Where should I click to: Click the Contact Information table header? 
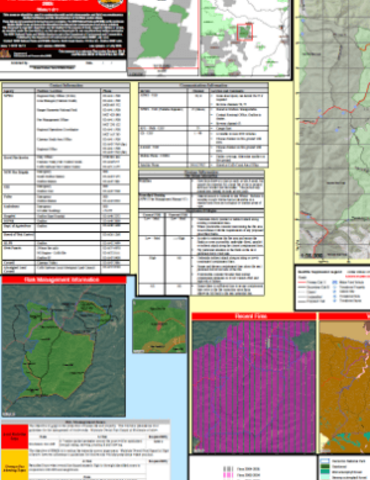pos(66,85)
